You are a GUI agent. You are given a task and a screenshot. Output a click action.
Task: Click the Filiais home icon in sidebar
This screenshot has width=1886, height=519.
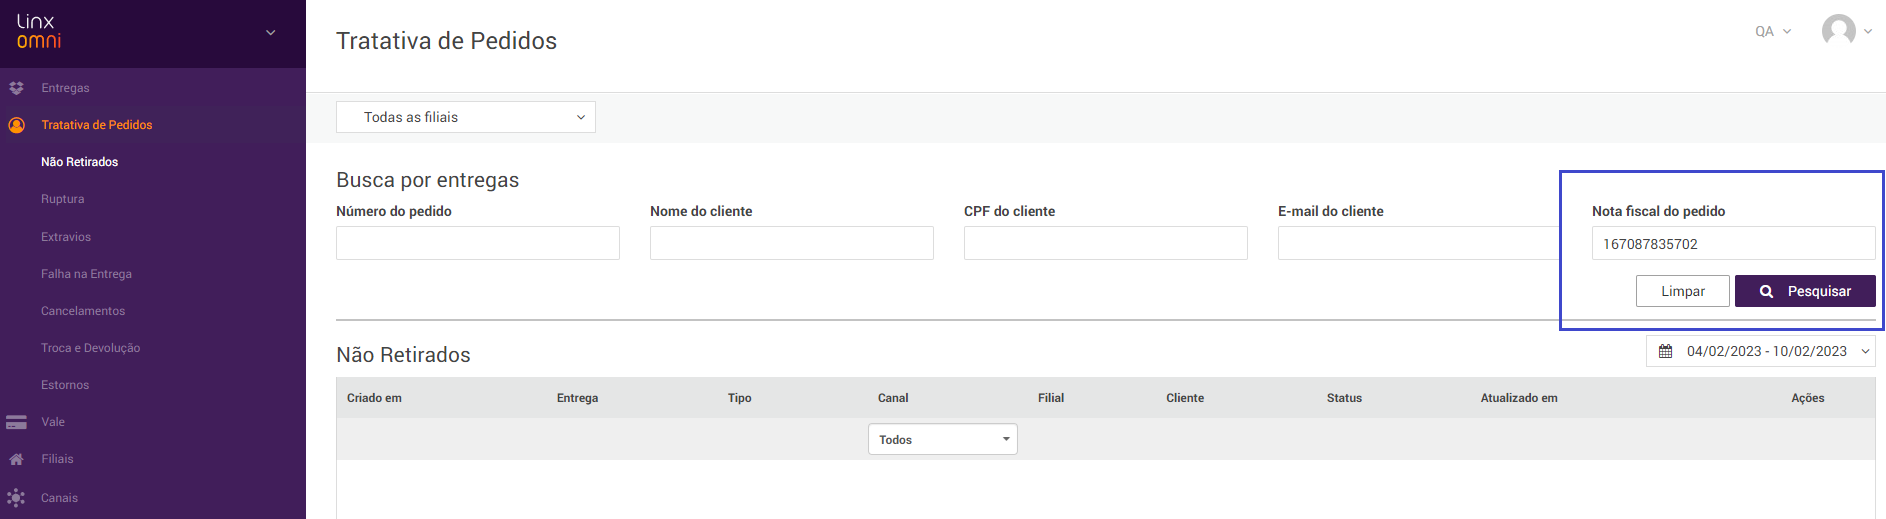tap(16, 459)
